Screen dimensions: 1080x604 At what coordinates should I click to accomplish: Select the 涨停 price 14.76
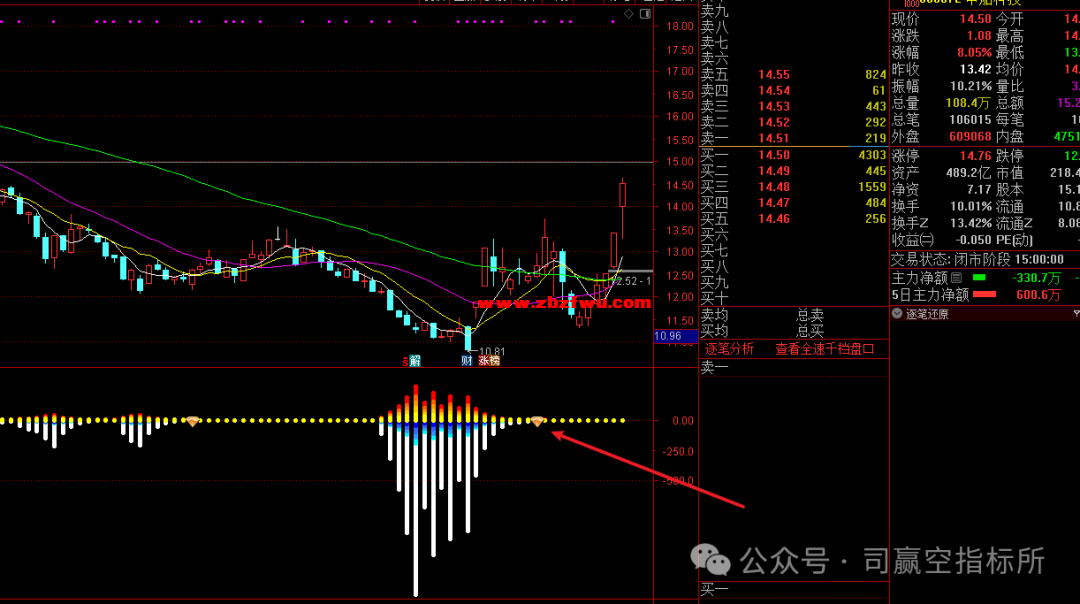coord(975,156)
